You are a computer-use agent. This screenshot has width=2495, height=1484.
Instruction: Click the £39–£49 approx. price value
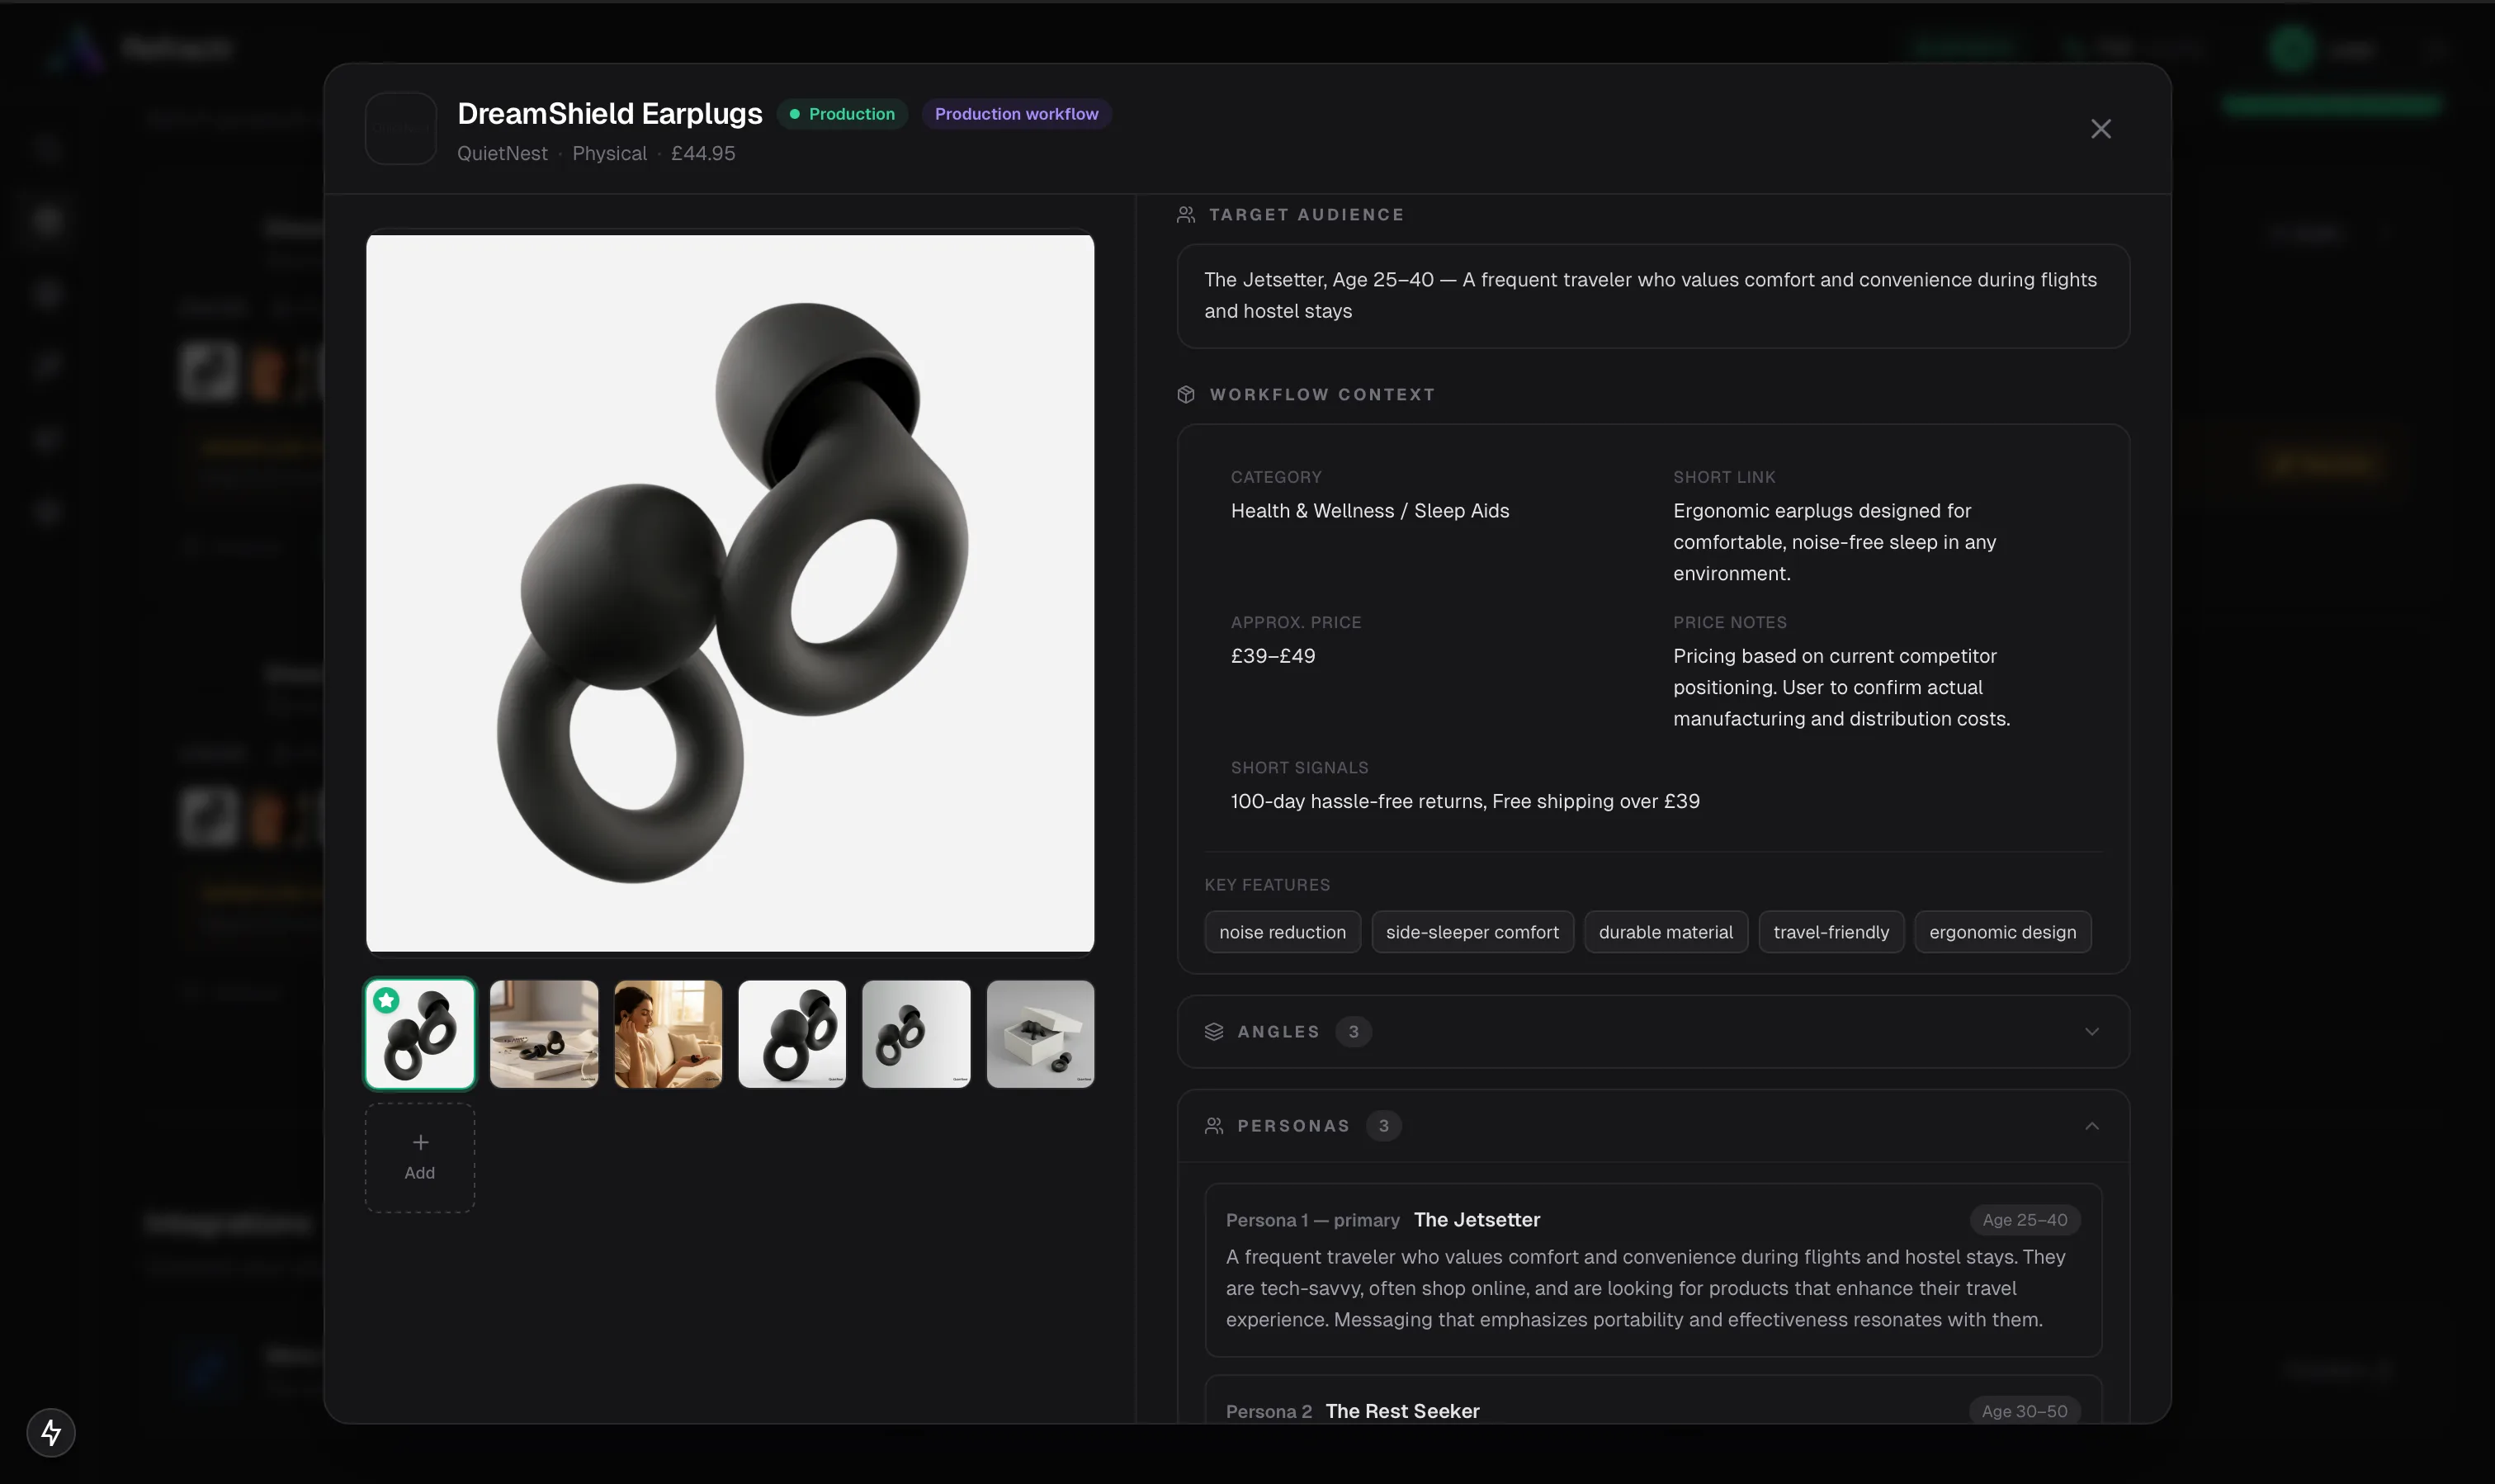[1273, 656]
